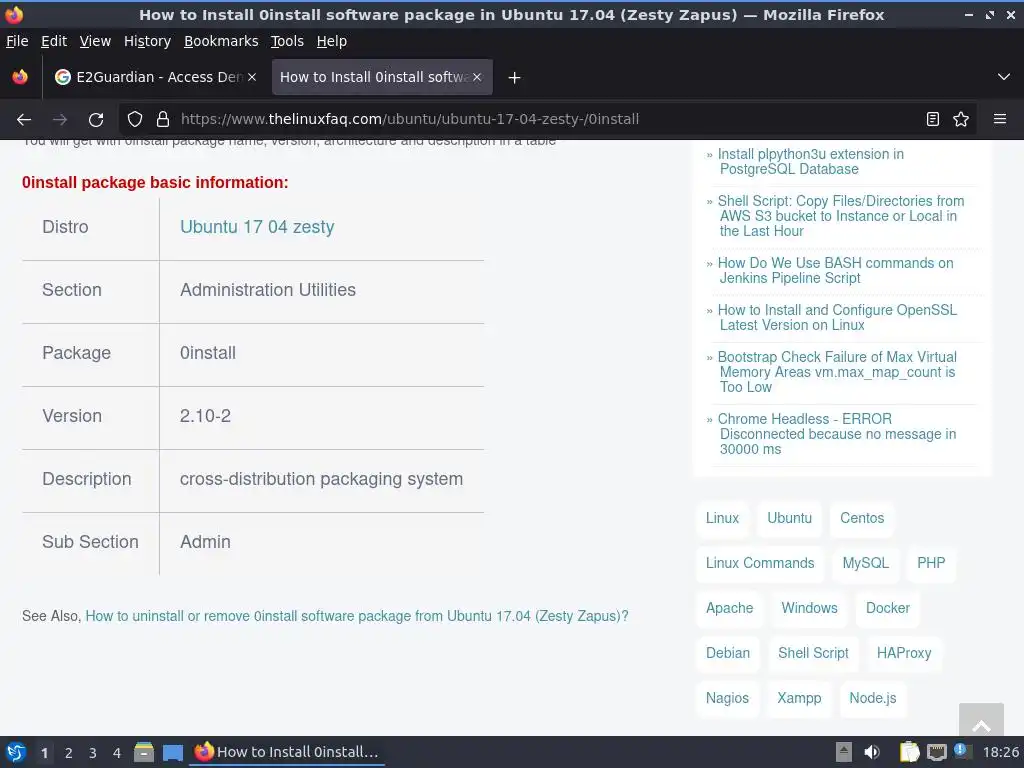
Task: Click the Linux tag
Action: pos(722,518)
